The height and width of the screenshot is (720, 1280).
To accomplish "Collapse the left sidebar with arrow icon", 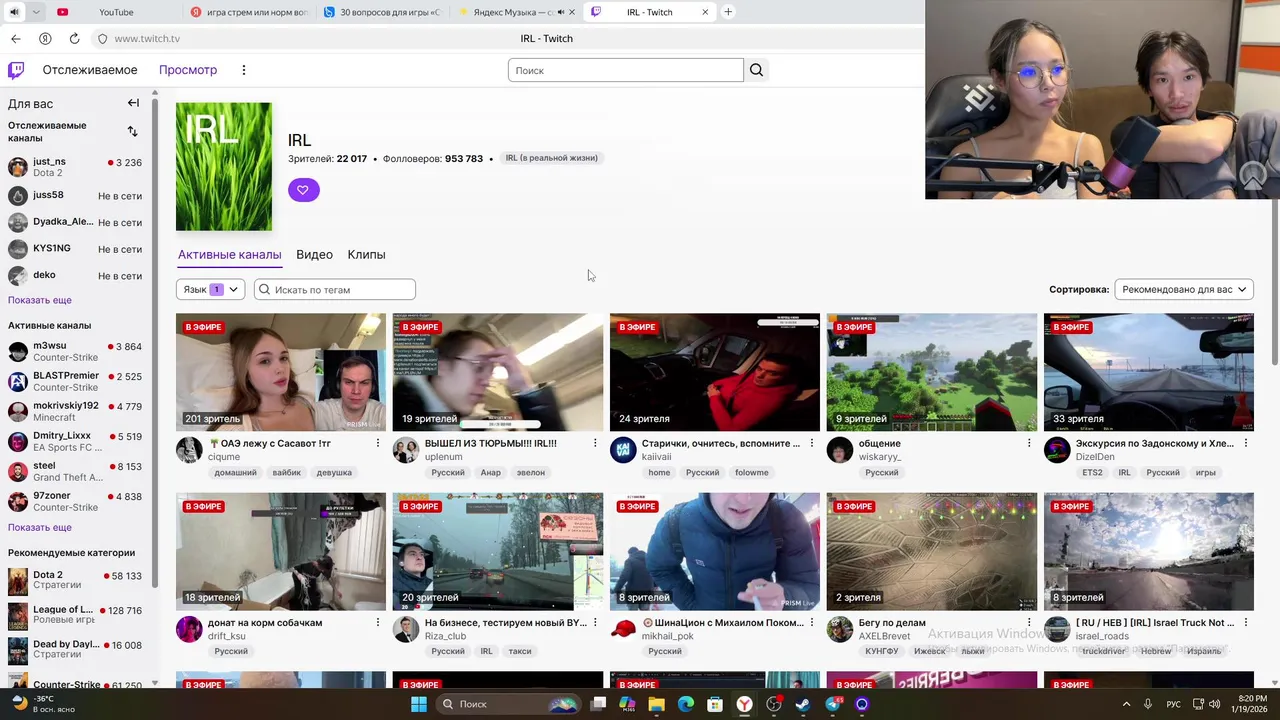I will point(133,103).
